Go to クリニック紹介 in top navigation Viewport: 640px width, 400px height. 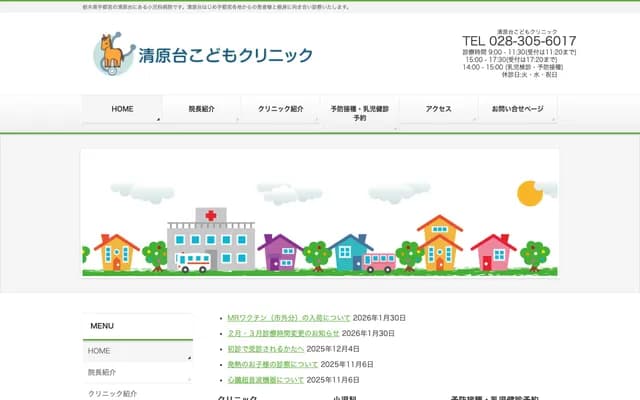(x=280, y=109)
